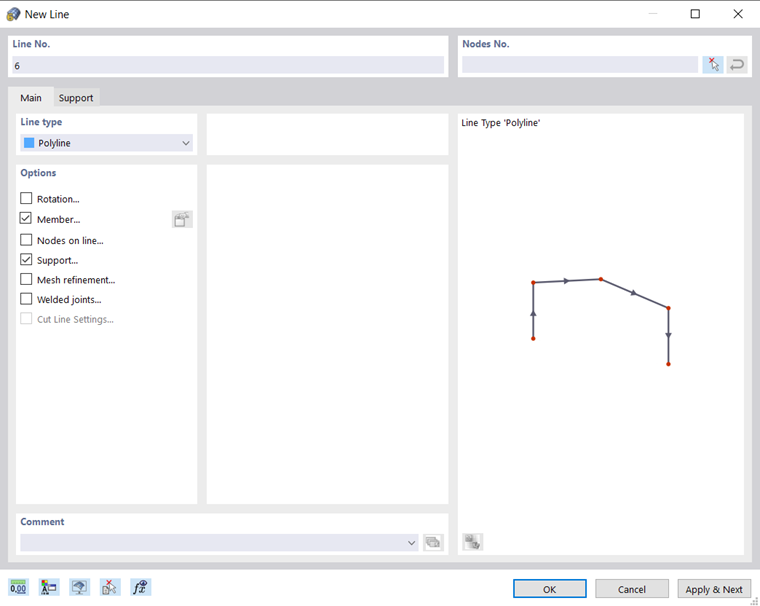760x606 pixels.
Task: Click the Options section heading
Action: (38, 173)
